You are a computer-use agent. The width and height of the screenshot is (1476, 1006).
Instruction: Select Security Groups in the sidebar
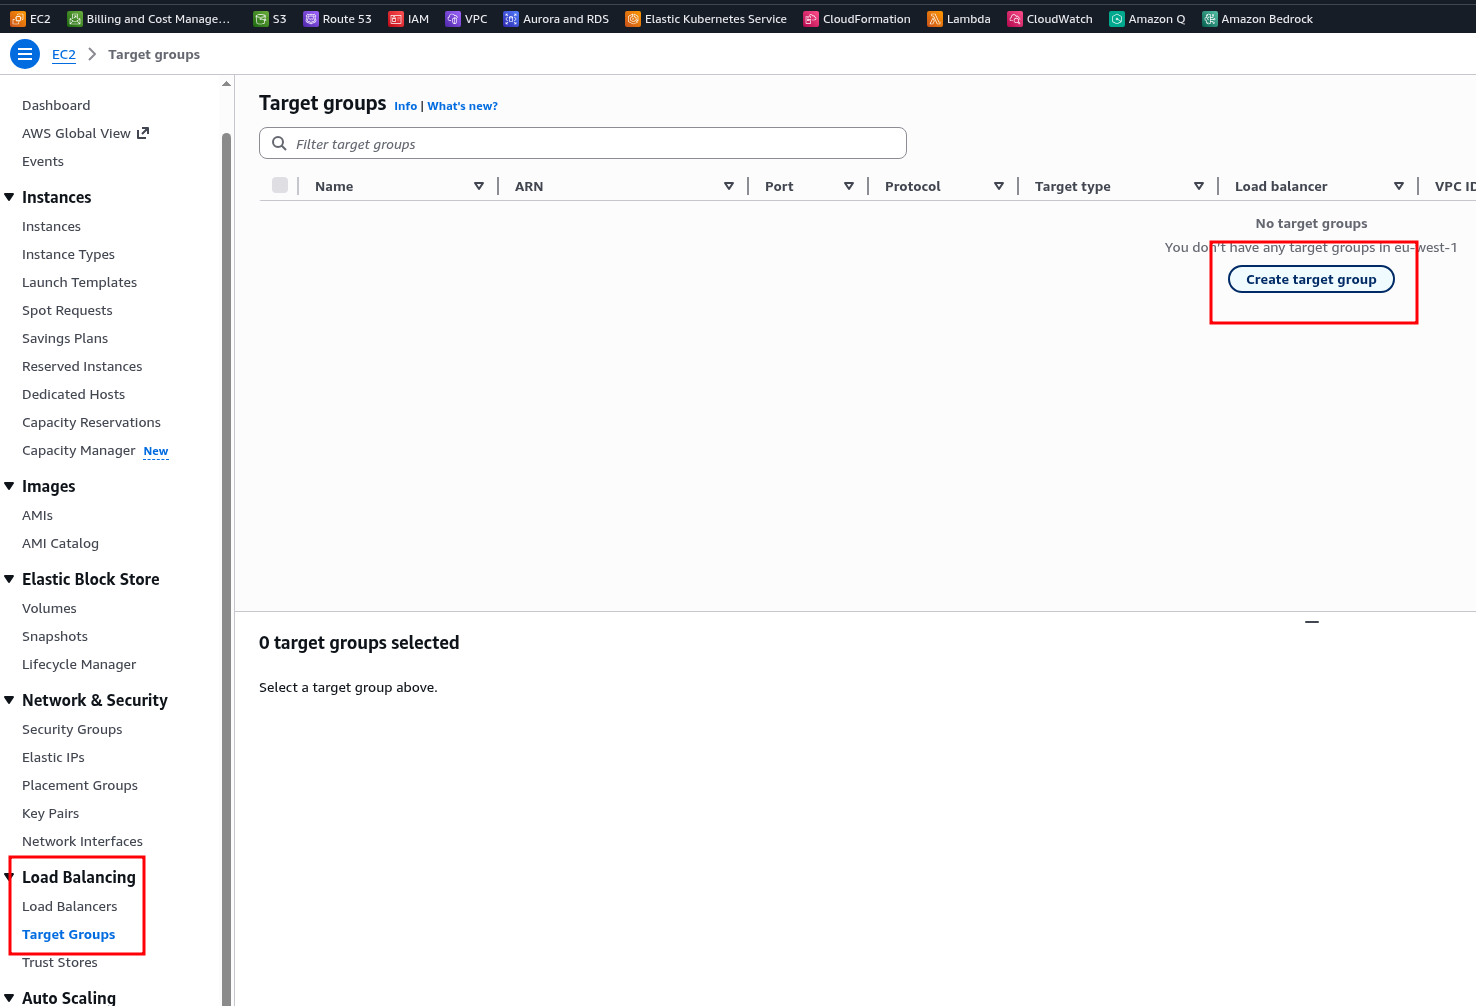point(72,729)
